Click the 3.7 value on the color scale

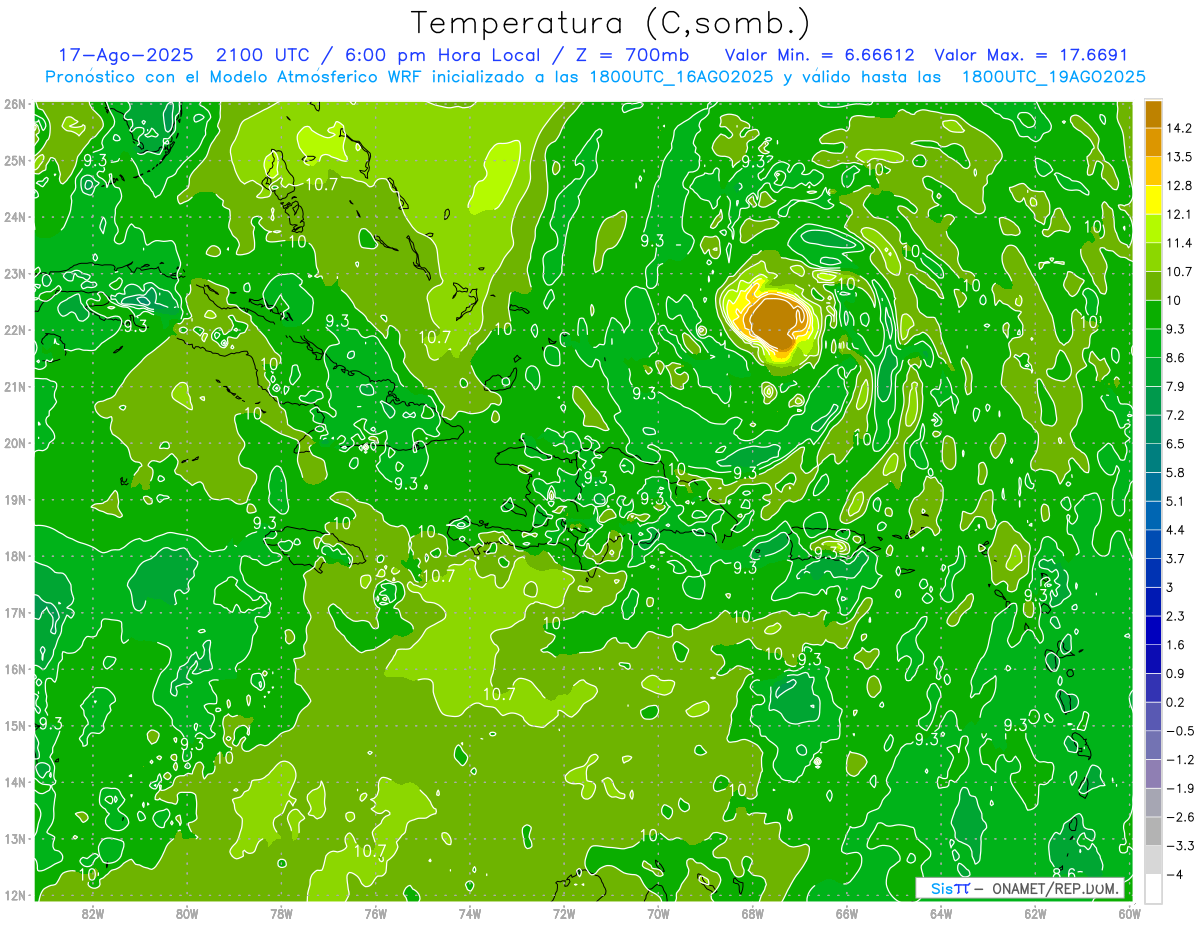tap(1175, 558)
